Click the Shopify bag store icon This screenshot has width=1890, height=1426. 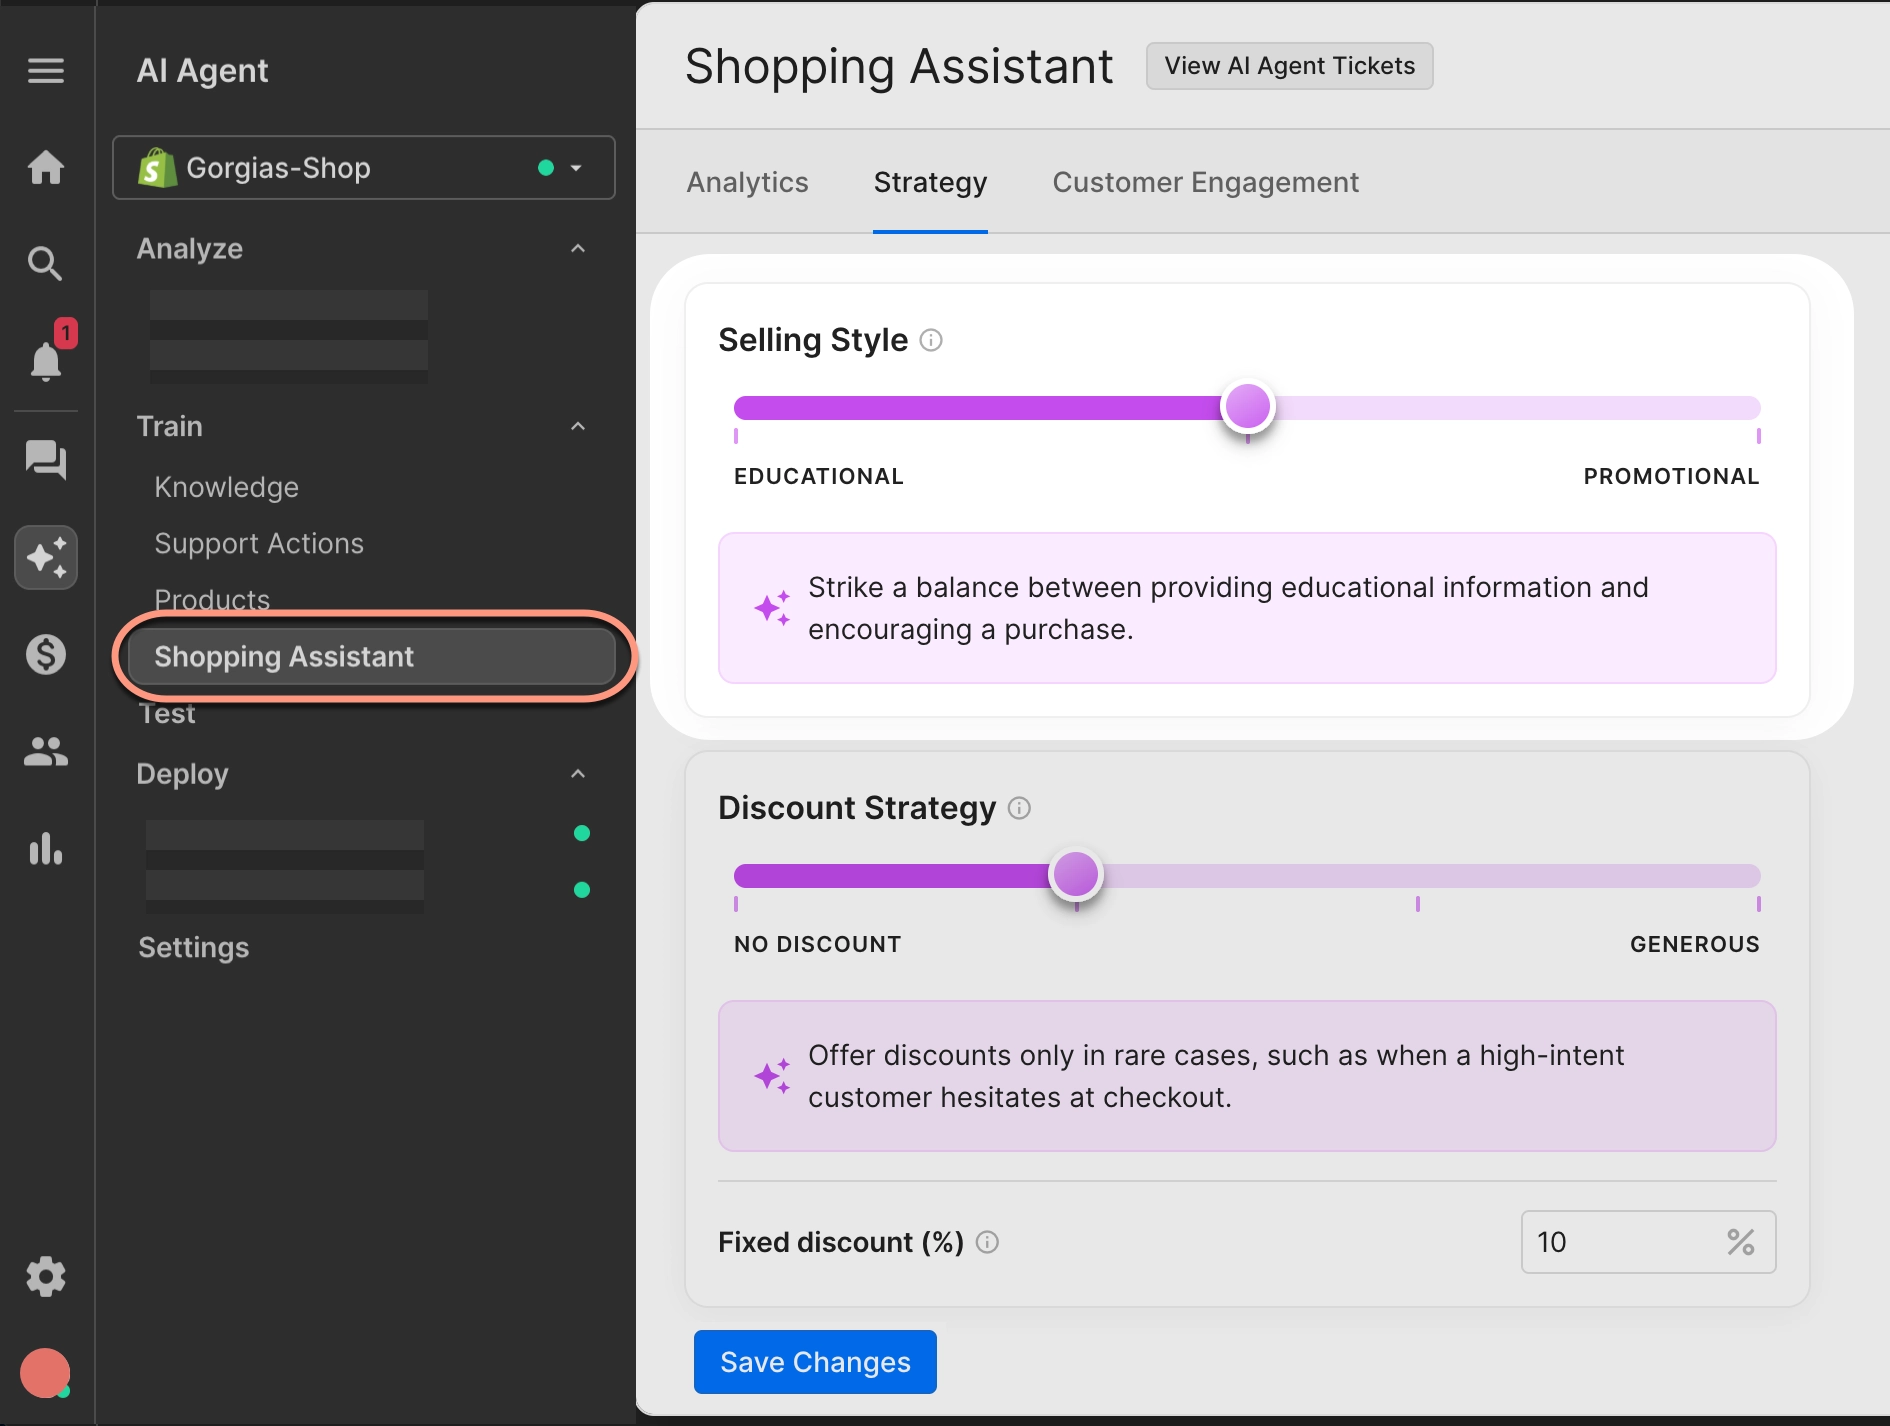(157, 168)
